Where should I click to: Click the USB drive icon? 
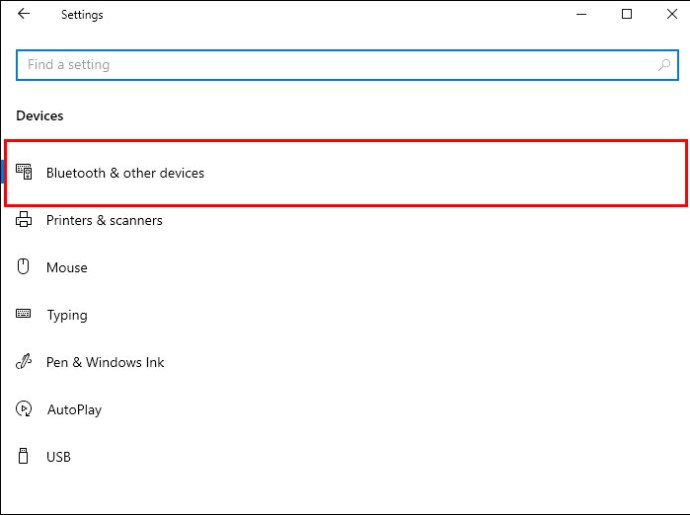(x=23, y=456)
